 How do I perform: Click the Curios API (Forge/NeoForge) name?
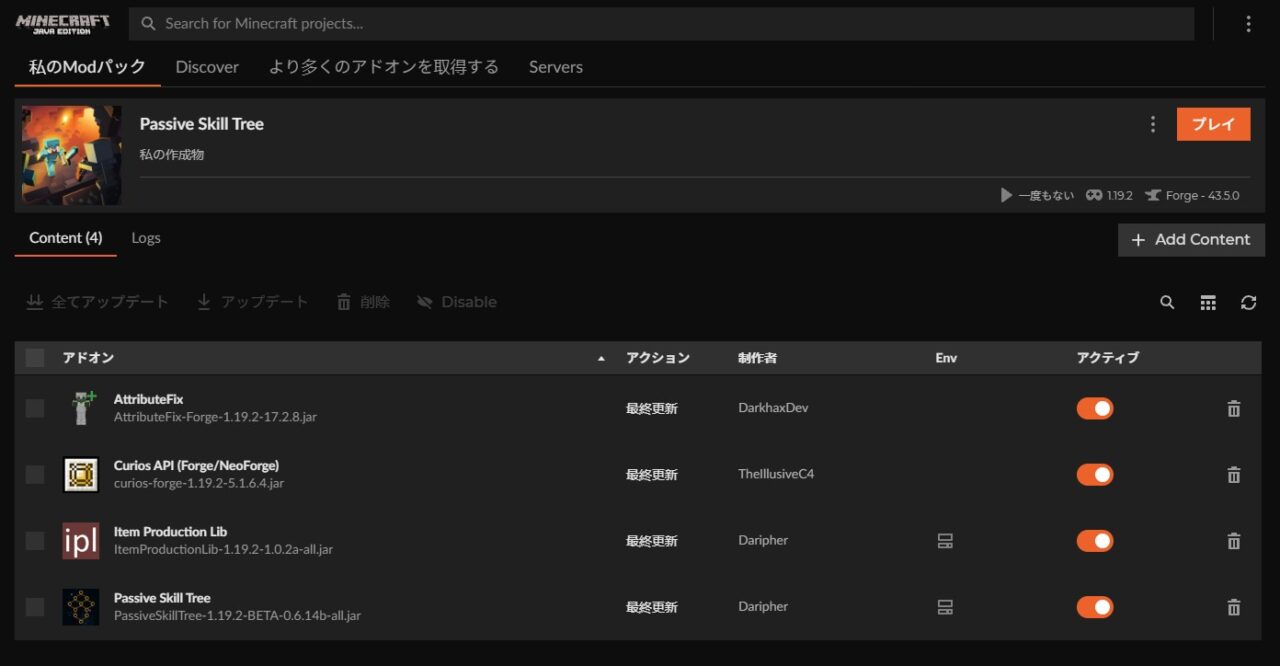coord(196,465)
